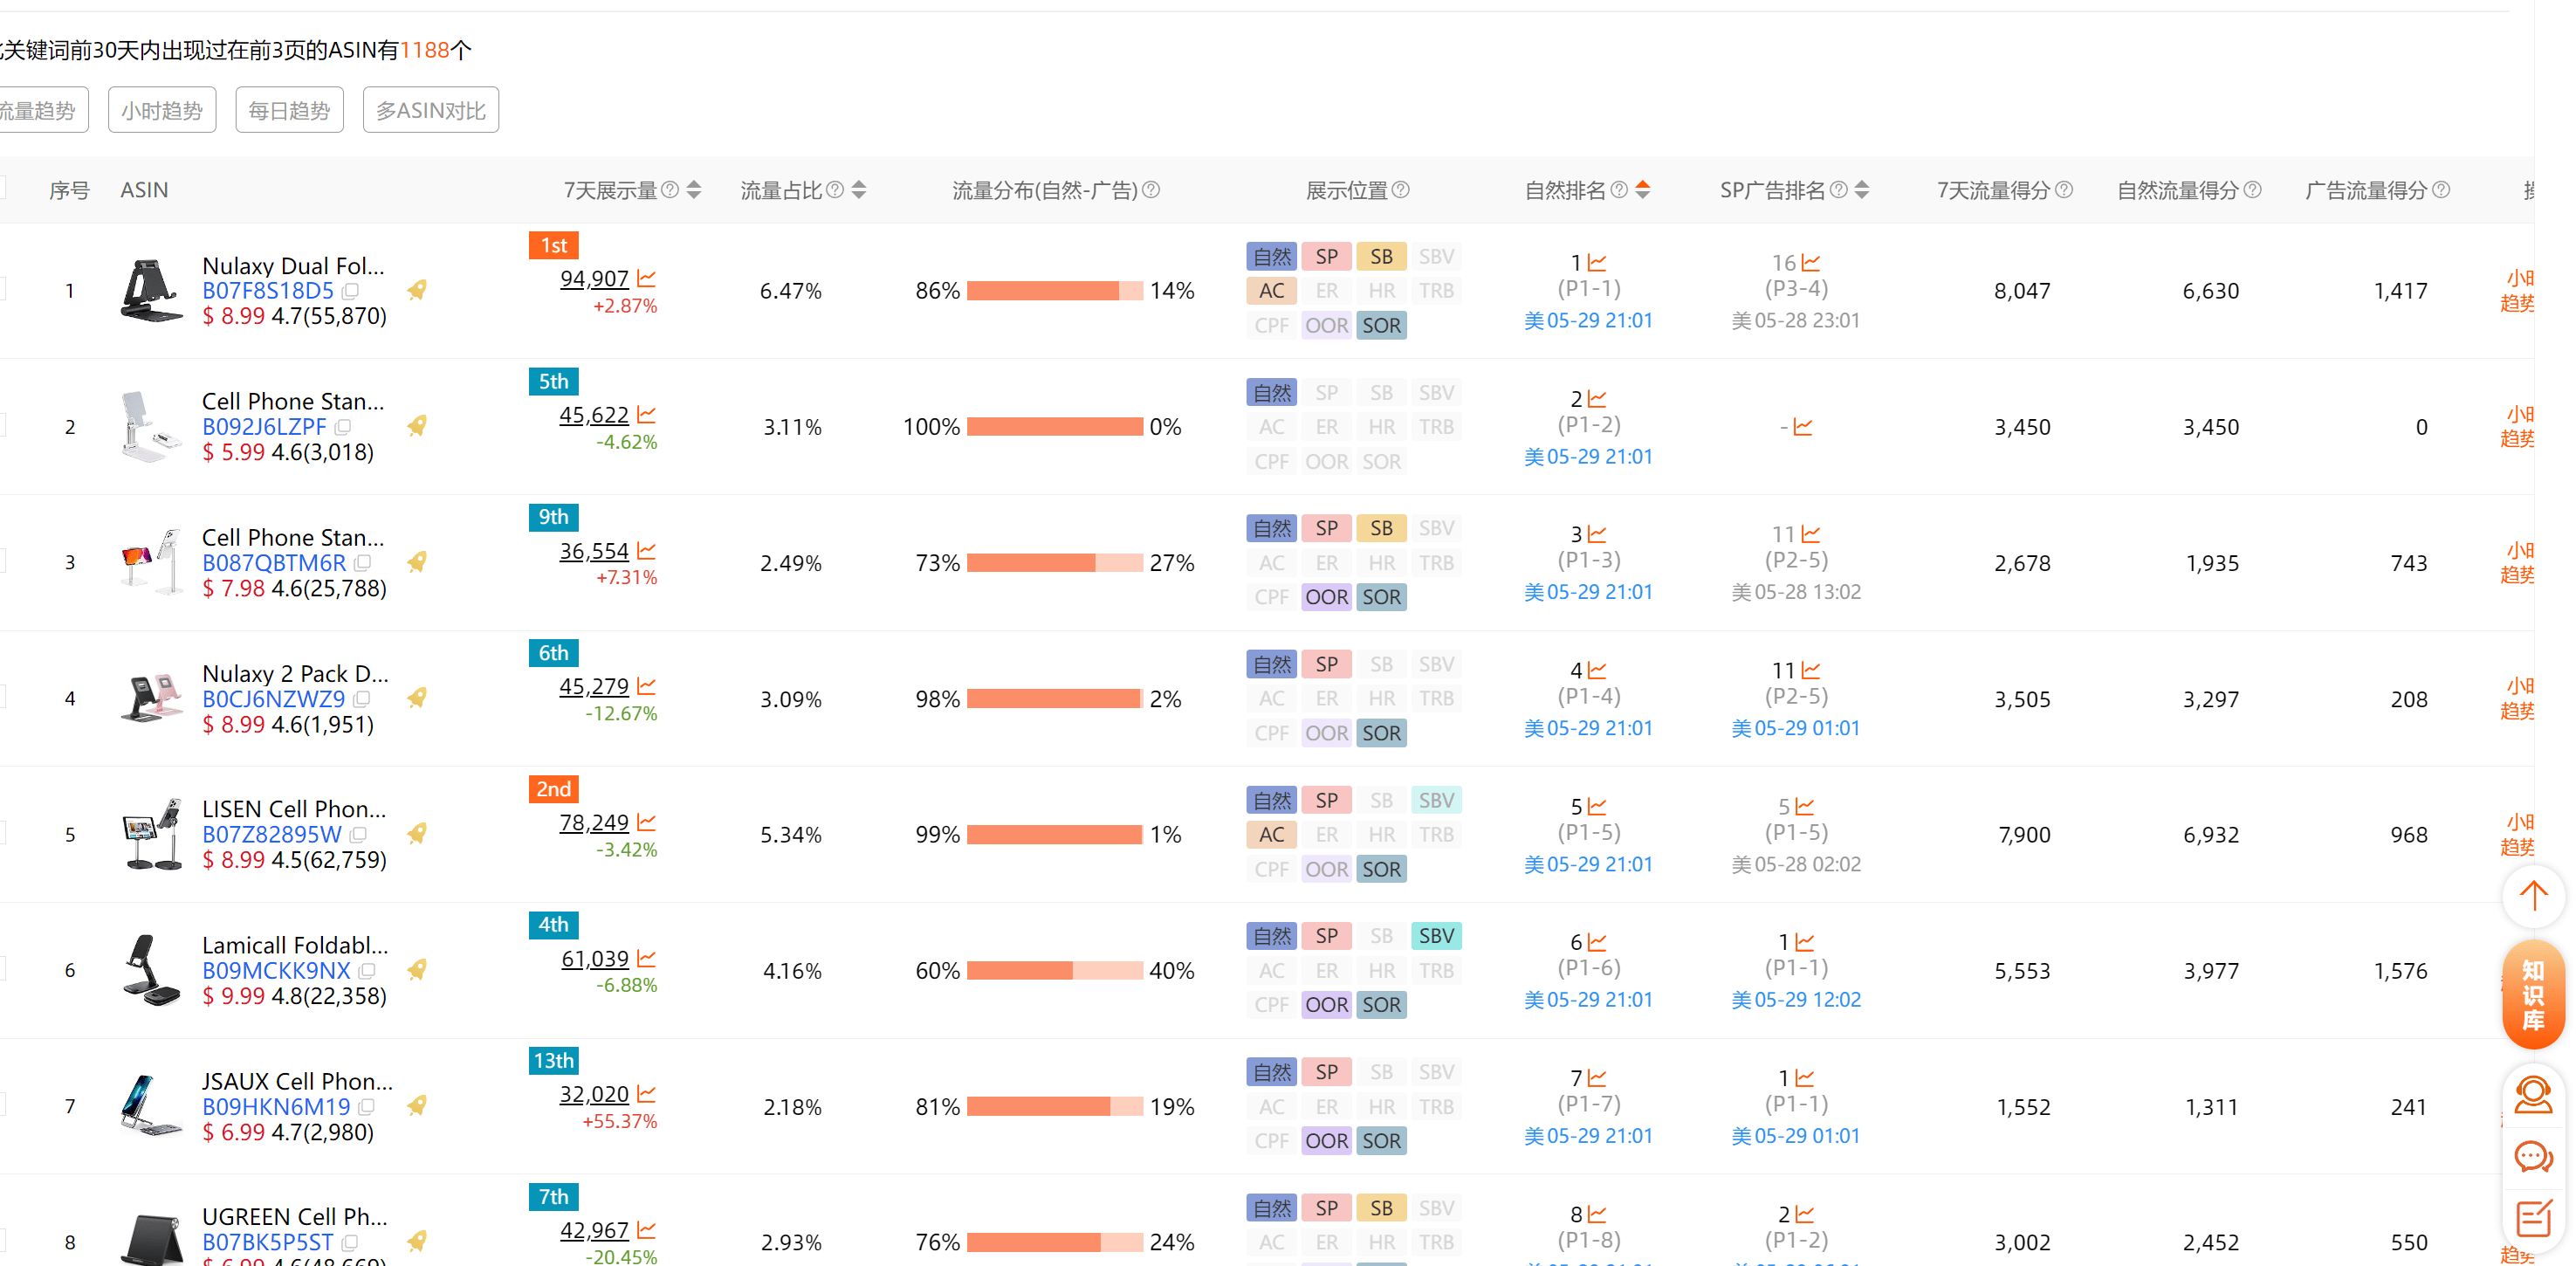2576x1266 pixels.
Task: Open trend chart icon beside 94,907 impressions
Action: (x=646, y=278)
